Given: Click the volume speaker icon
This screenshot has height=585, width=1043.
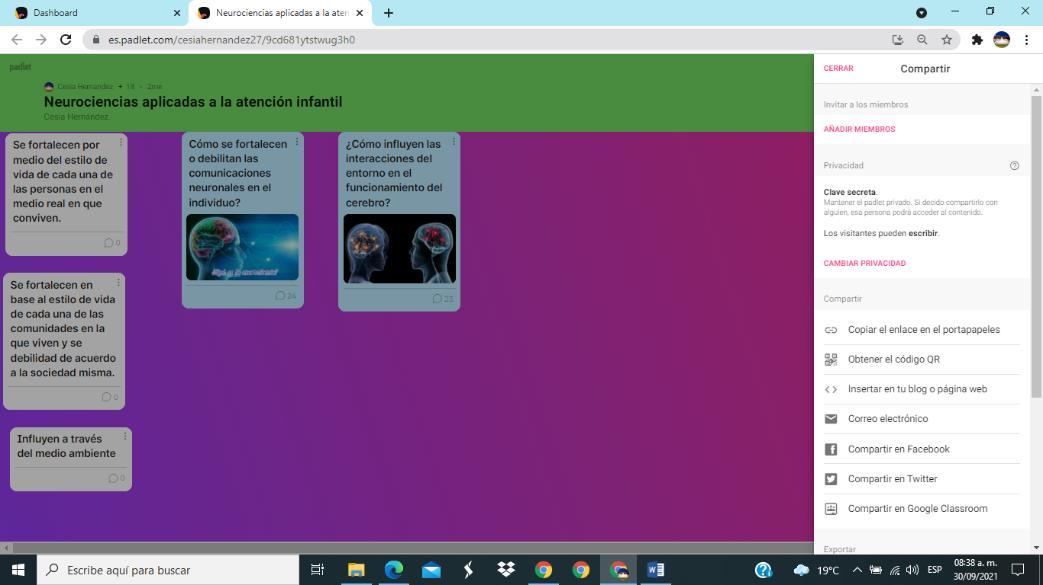Looking at the screenshot, I should [x=913, y=570].
